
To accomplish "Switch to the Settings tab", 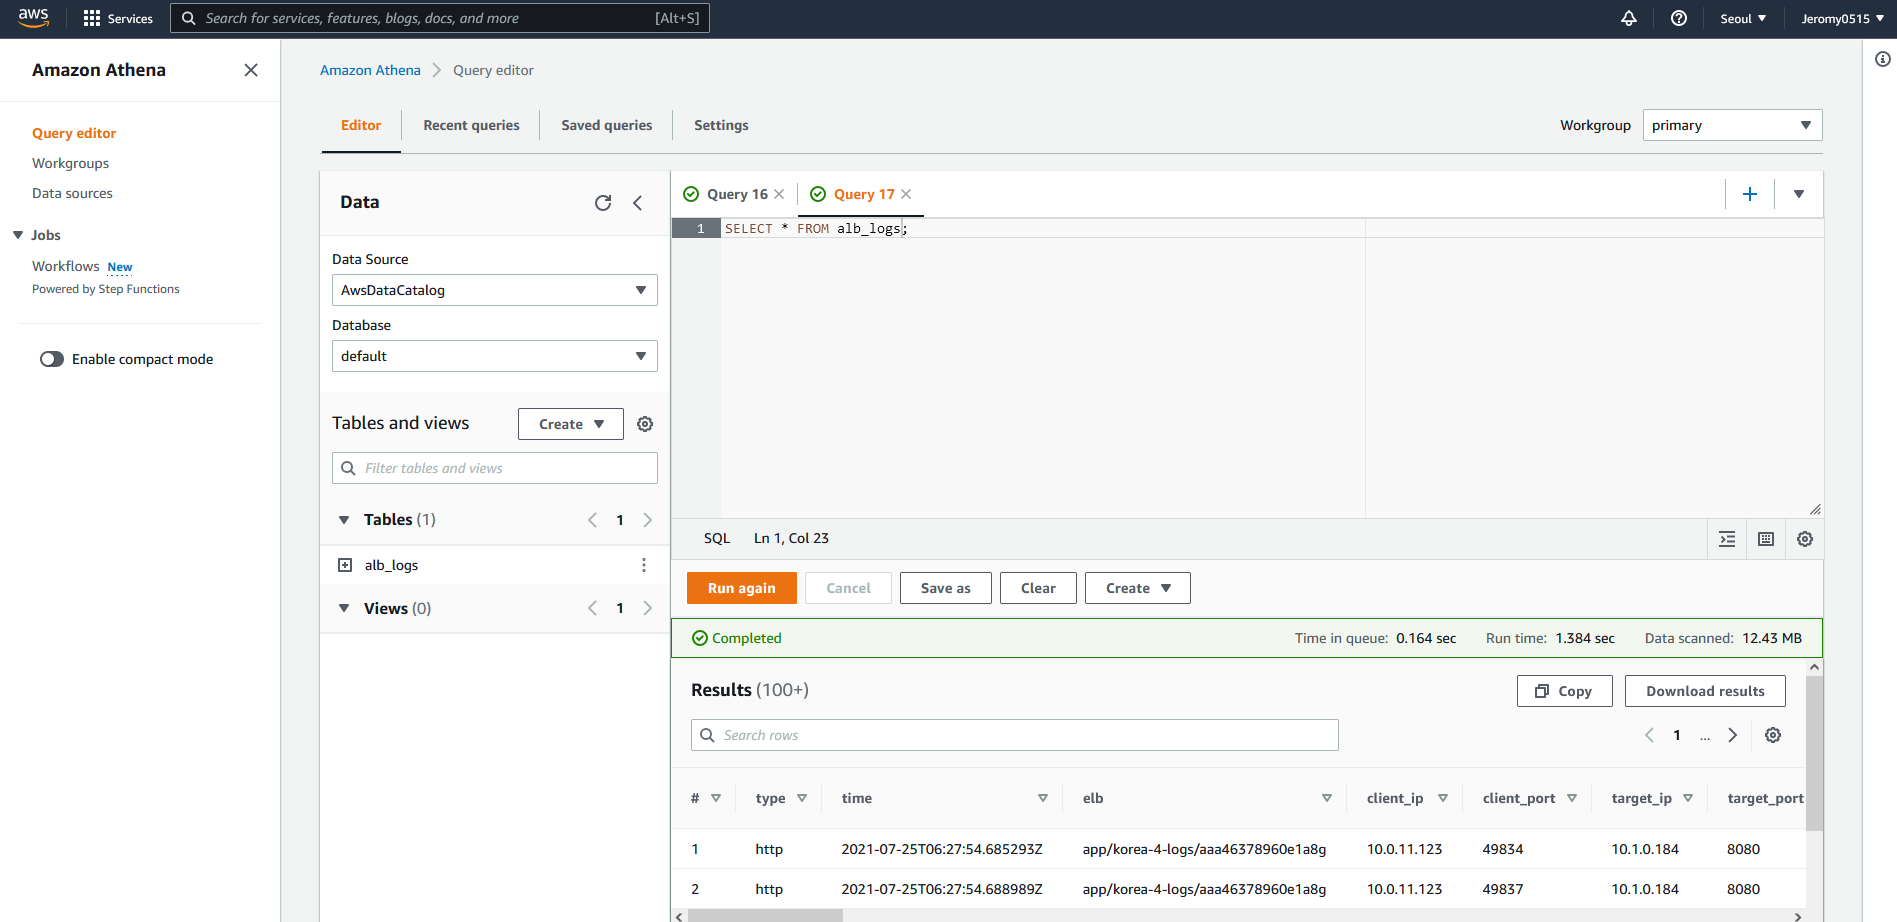I will 721,125.
